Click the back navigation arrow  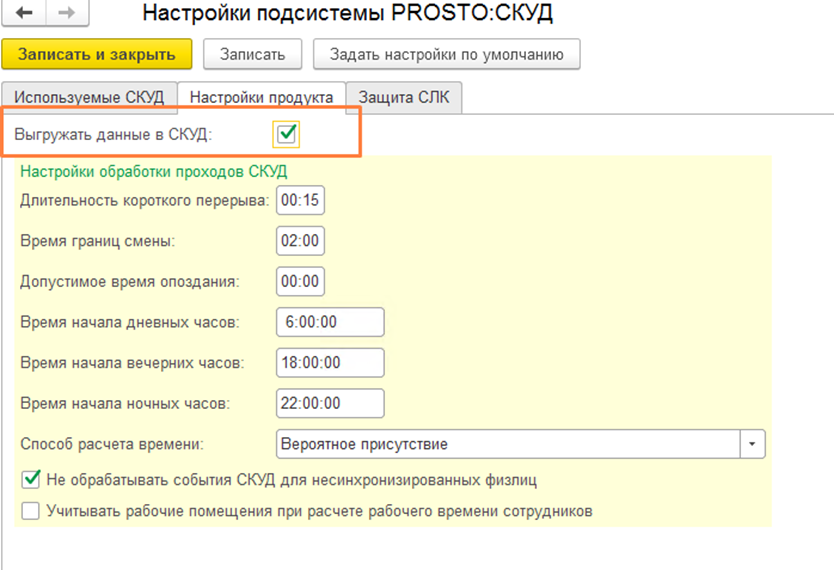click(x=25, y=13)
